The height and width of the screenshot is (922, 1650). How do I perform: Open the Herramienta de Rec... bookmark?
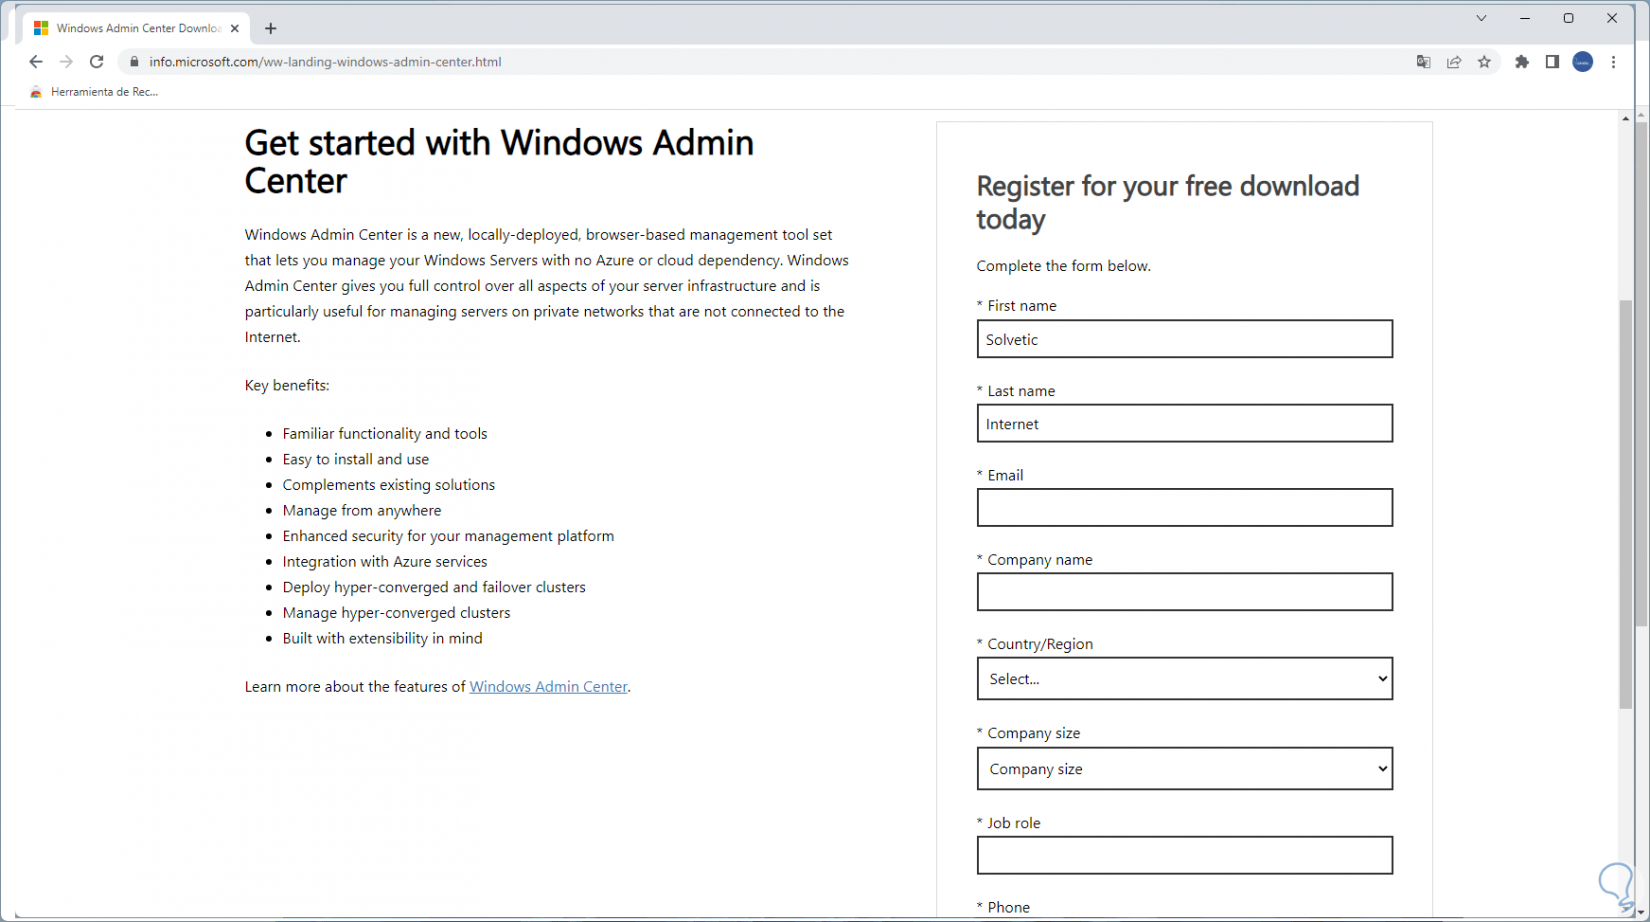[95, 92]
